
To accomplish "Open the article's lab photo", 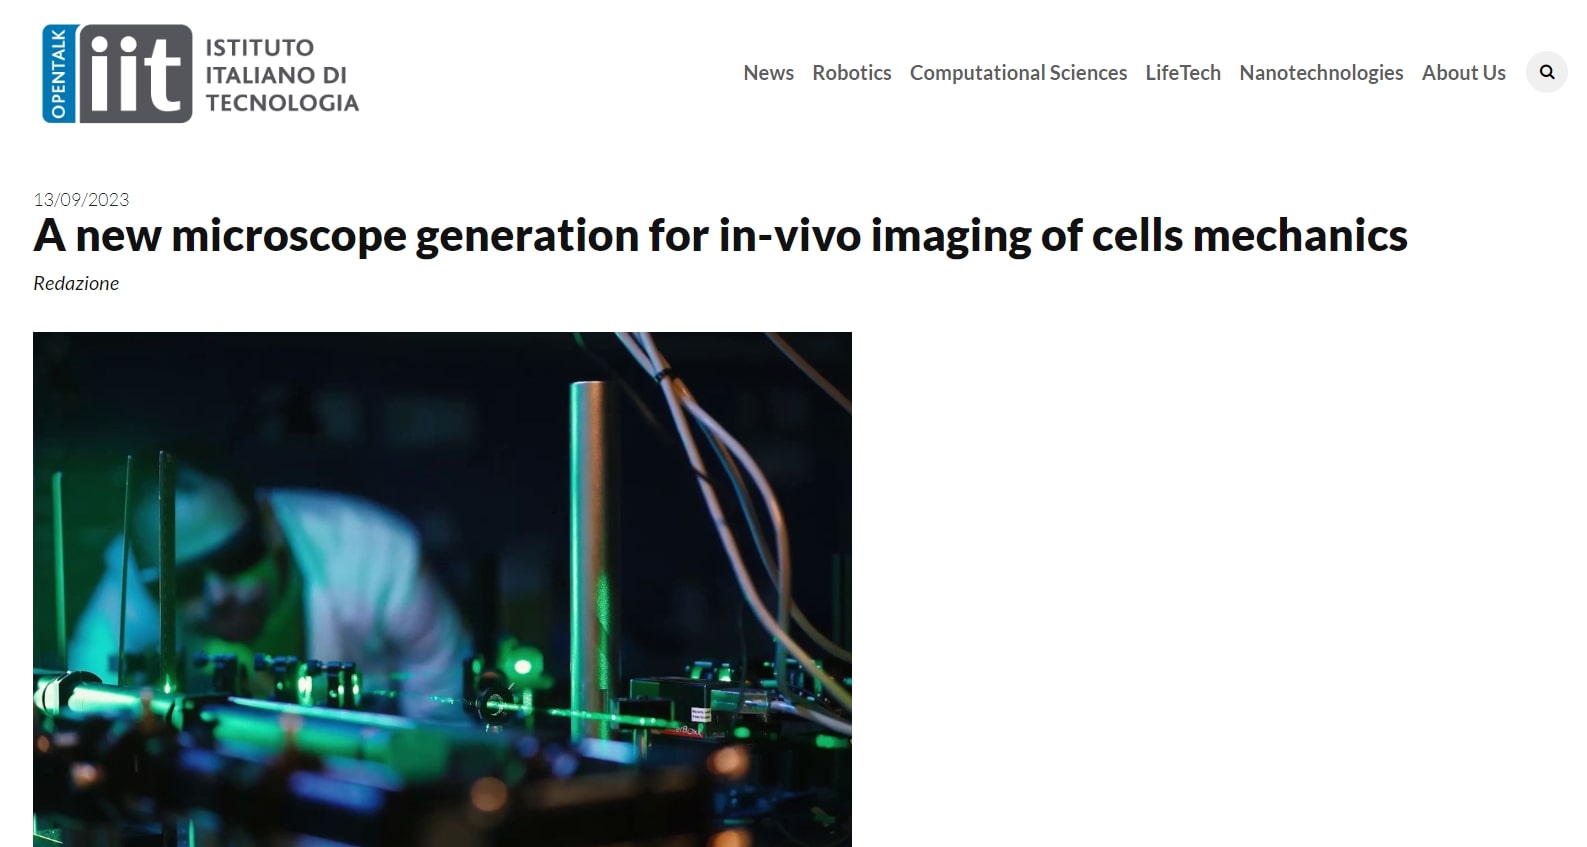I will pyautogui.click(x=442, y=589).
